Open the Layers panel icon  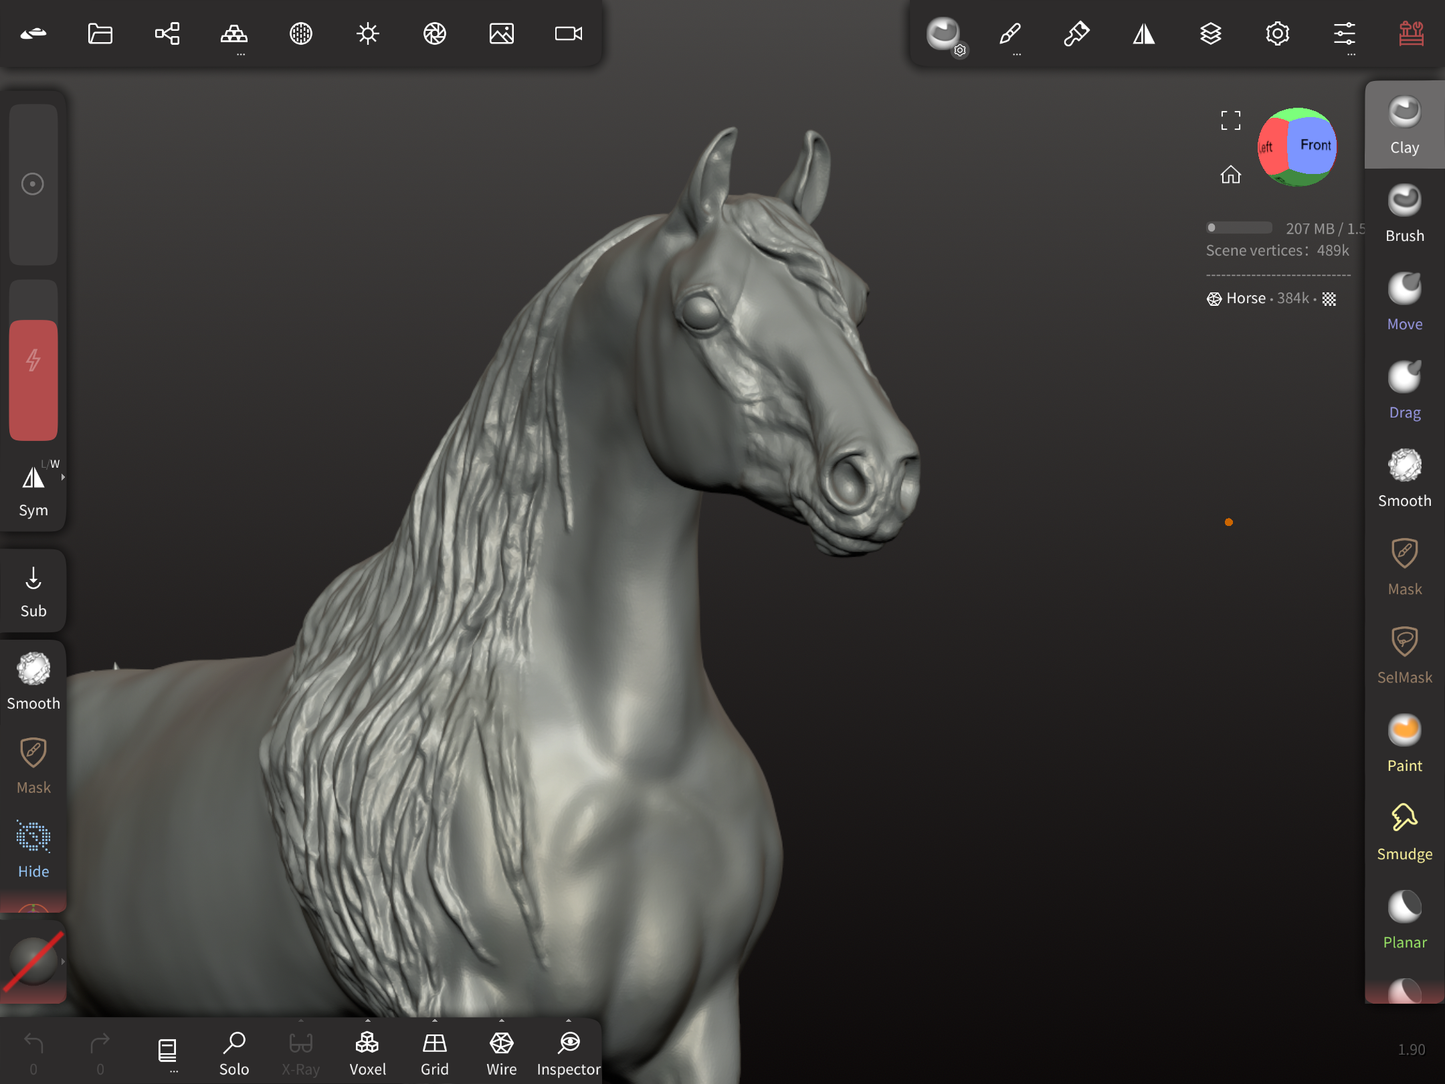click(x=1210, y=34)
